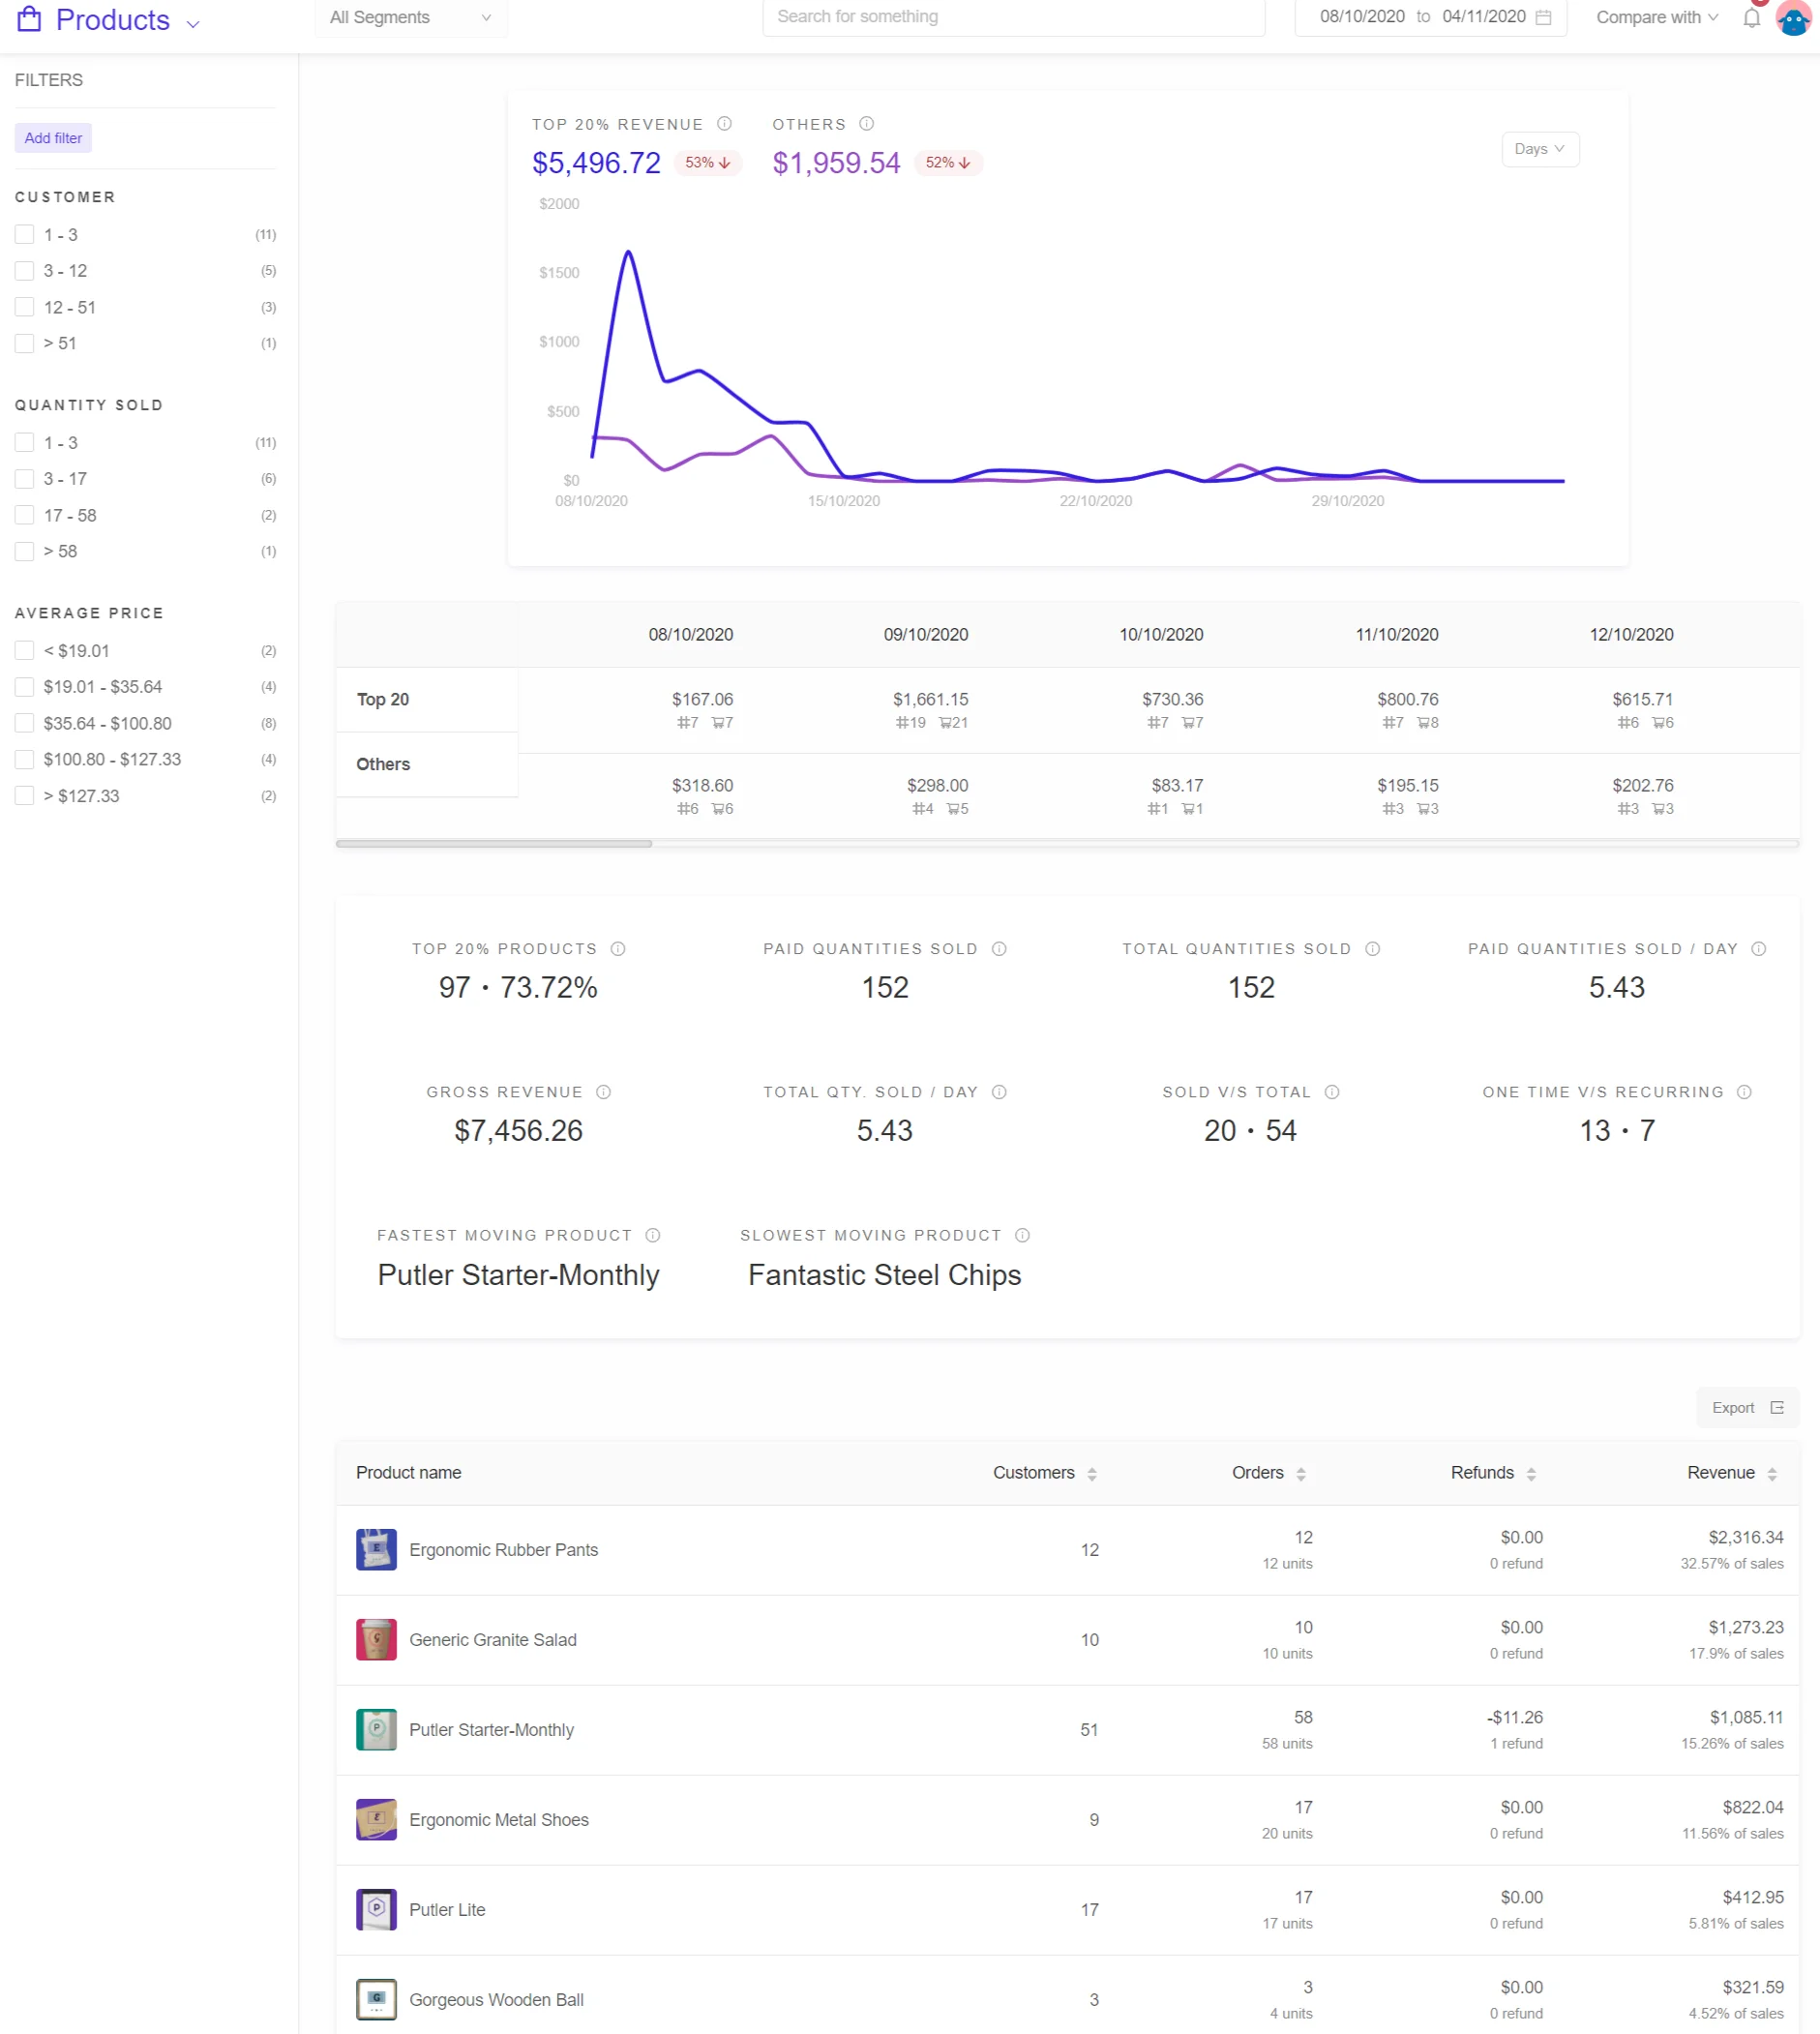Click the horizontal scrollbar of the date table

point(494,844)
